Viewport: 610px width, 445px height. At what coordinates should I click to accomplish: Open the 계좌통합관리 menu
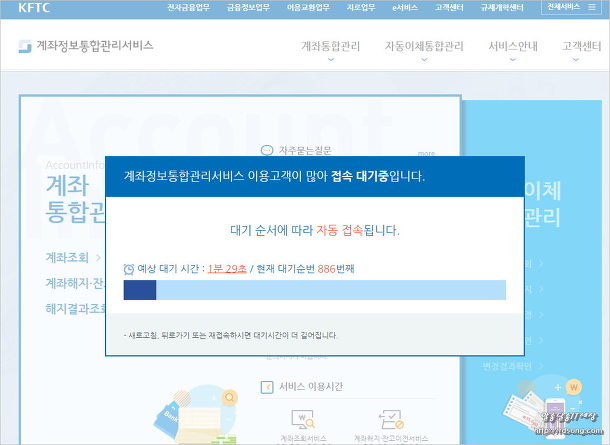pyautogui.click(x=331, y=47)
